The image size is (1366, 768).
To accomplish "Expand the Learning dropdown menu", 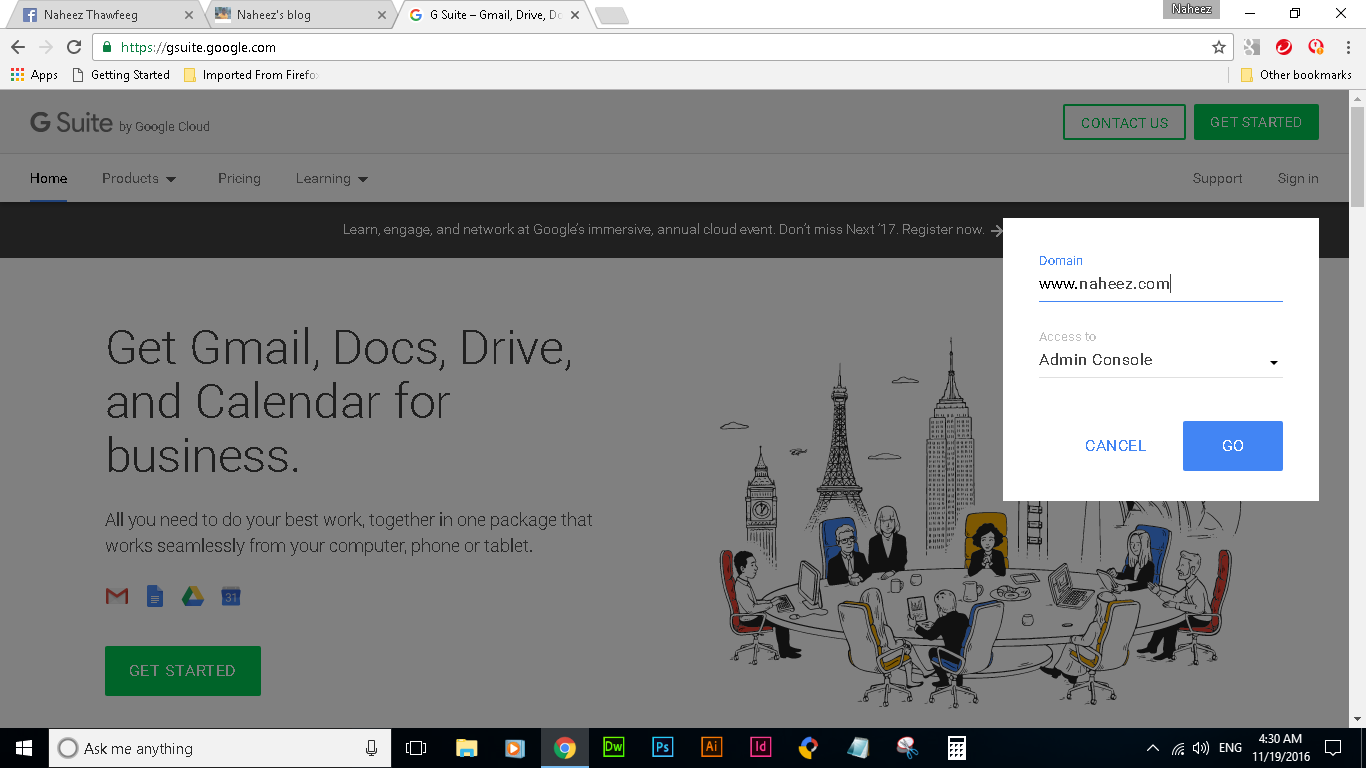I will pyautogui.click(x=332, y=178).
